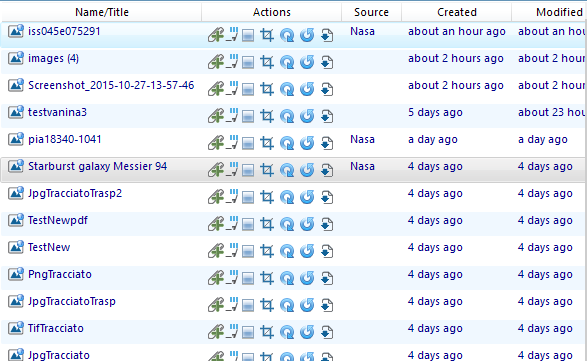Viewport: 587px width, 361px height.
Task: Add attachment to iss045e075291 row
Action: pos(216,35)
